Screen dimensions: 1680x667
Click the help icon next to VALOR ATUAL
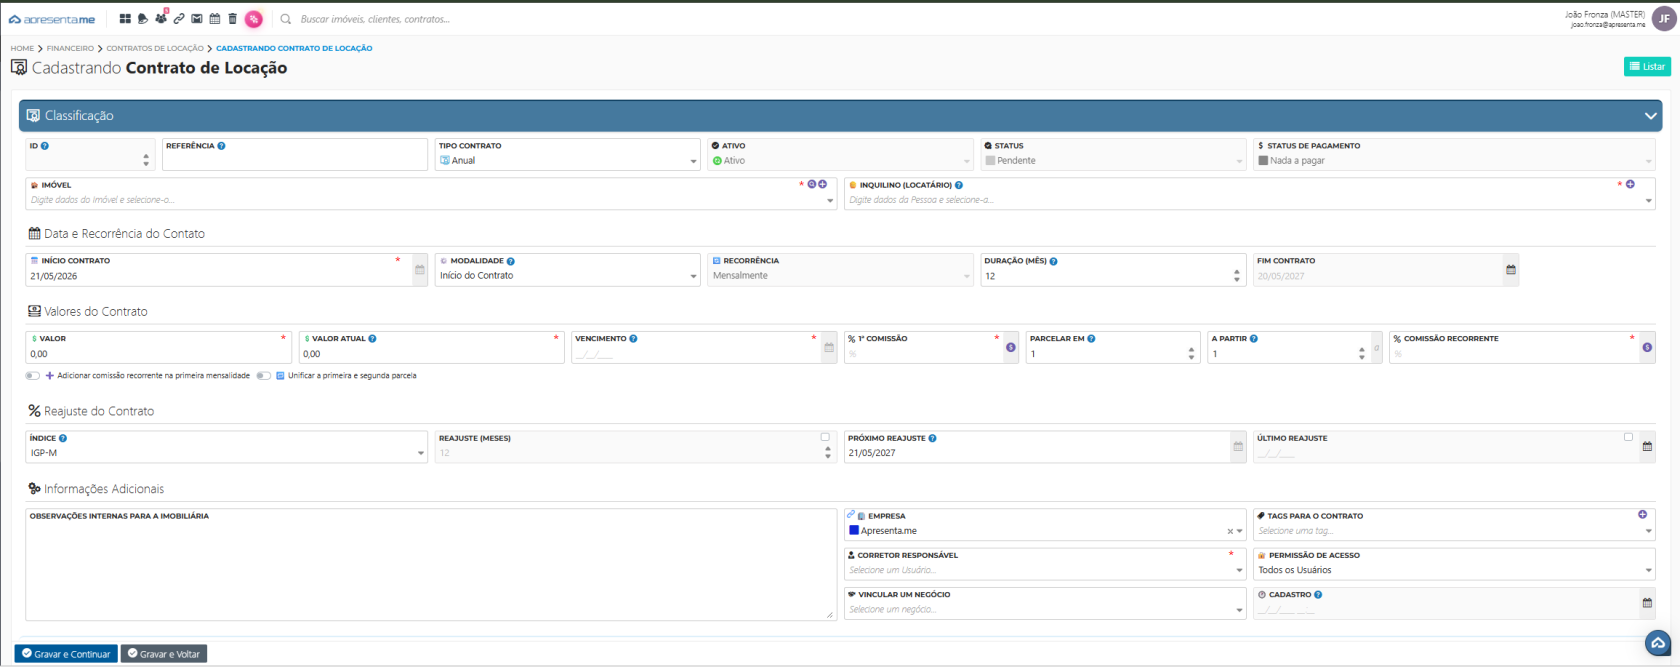372,339
